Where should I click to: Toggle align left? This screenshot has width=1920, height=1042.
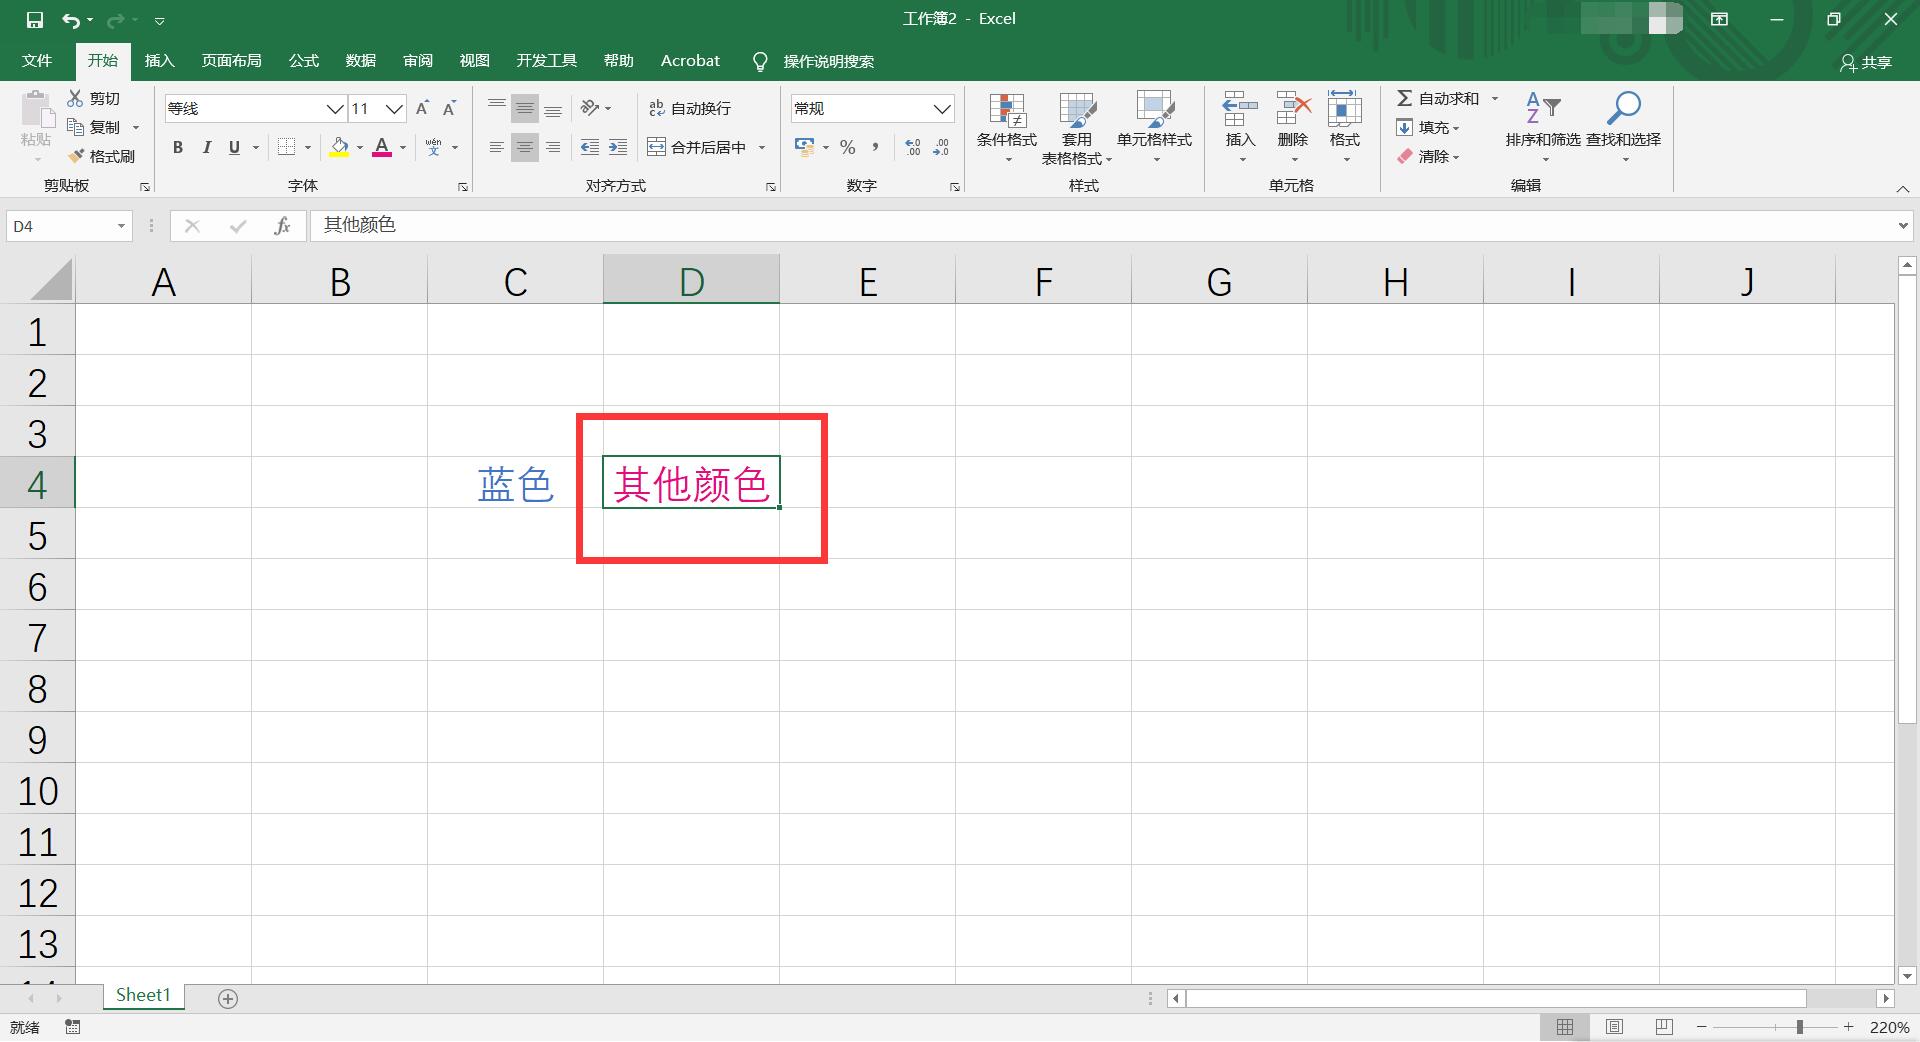tap(497, 147)
